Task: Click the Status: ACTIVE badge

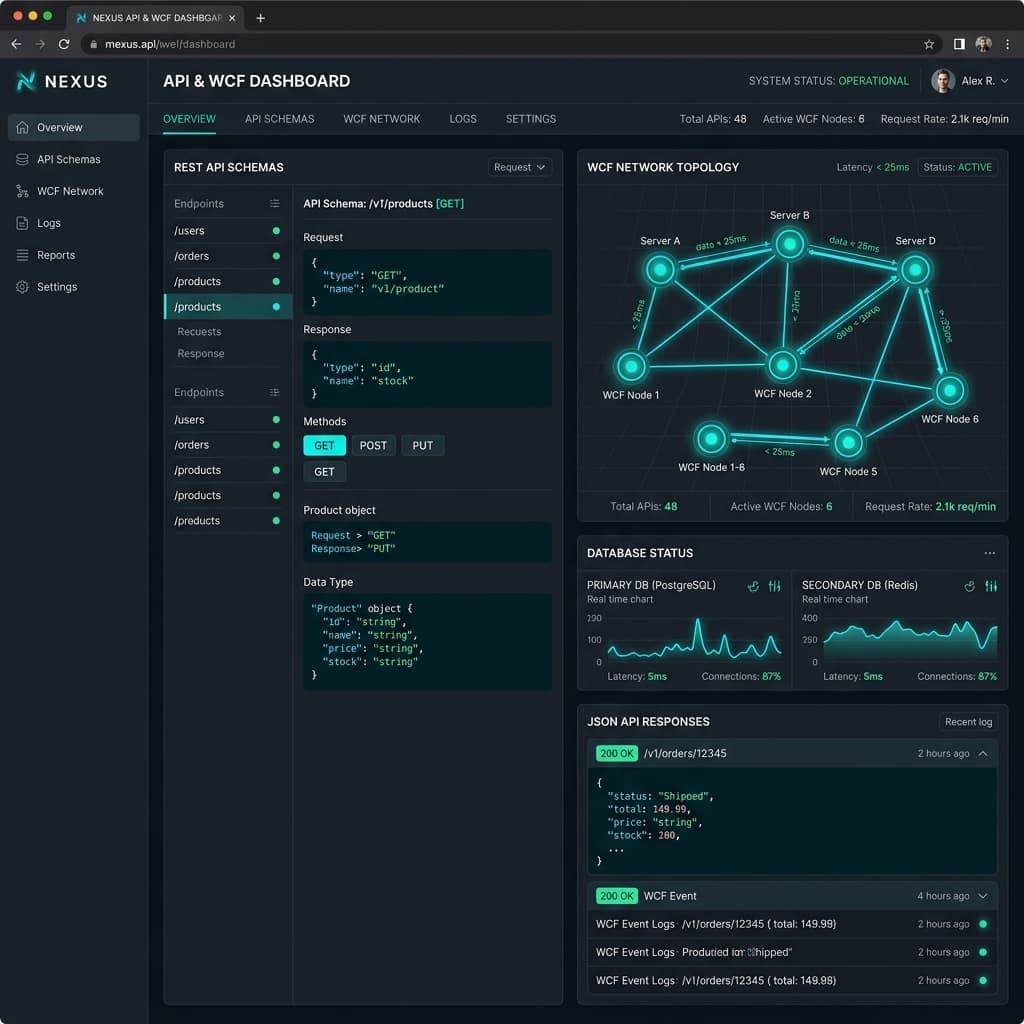Action: coord(957,167)
